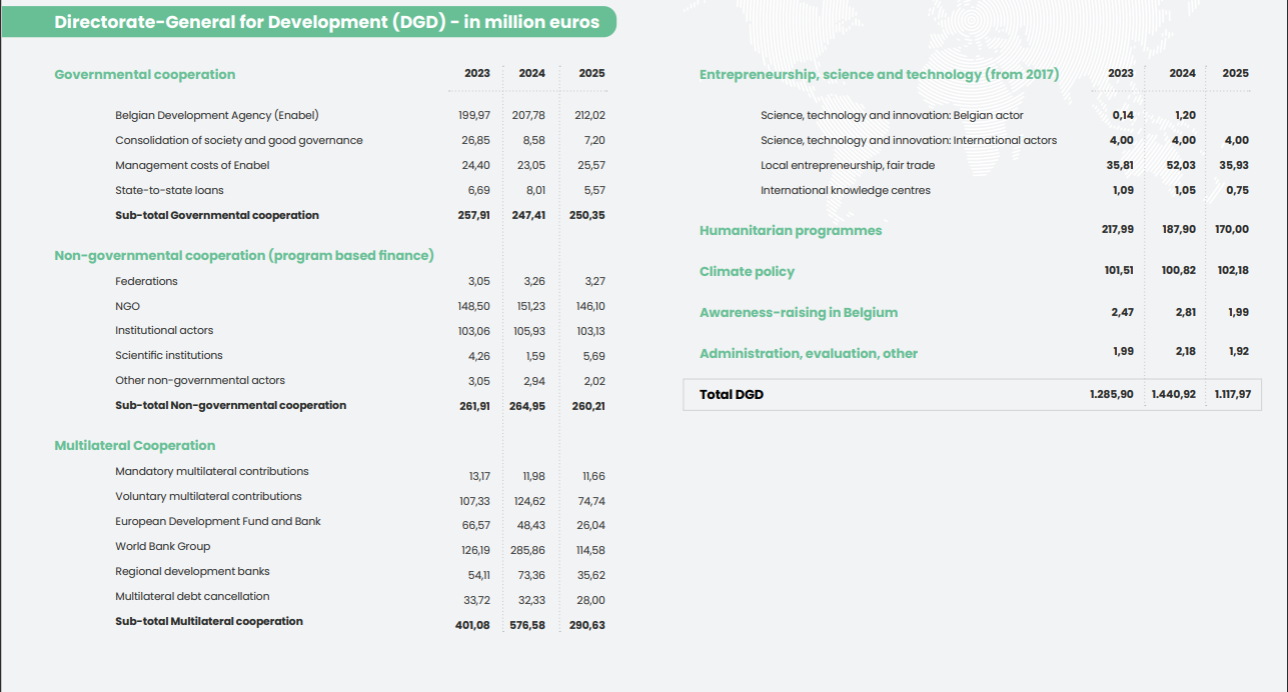The width and height of the screenshot is (1288, 692).
Task: Click "Sub-total Governmental cooperation" label
Action: [217, 215]
